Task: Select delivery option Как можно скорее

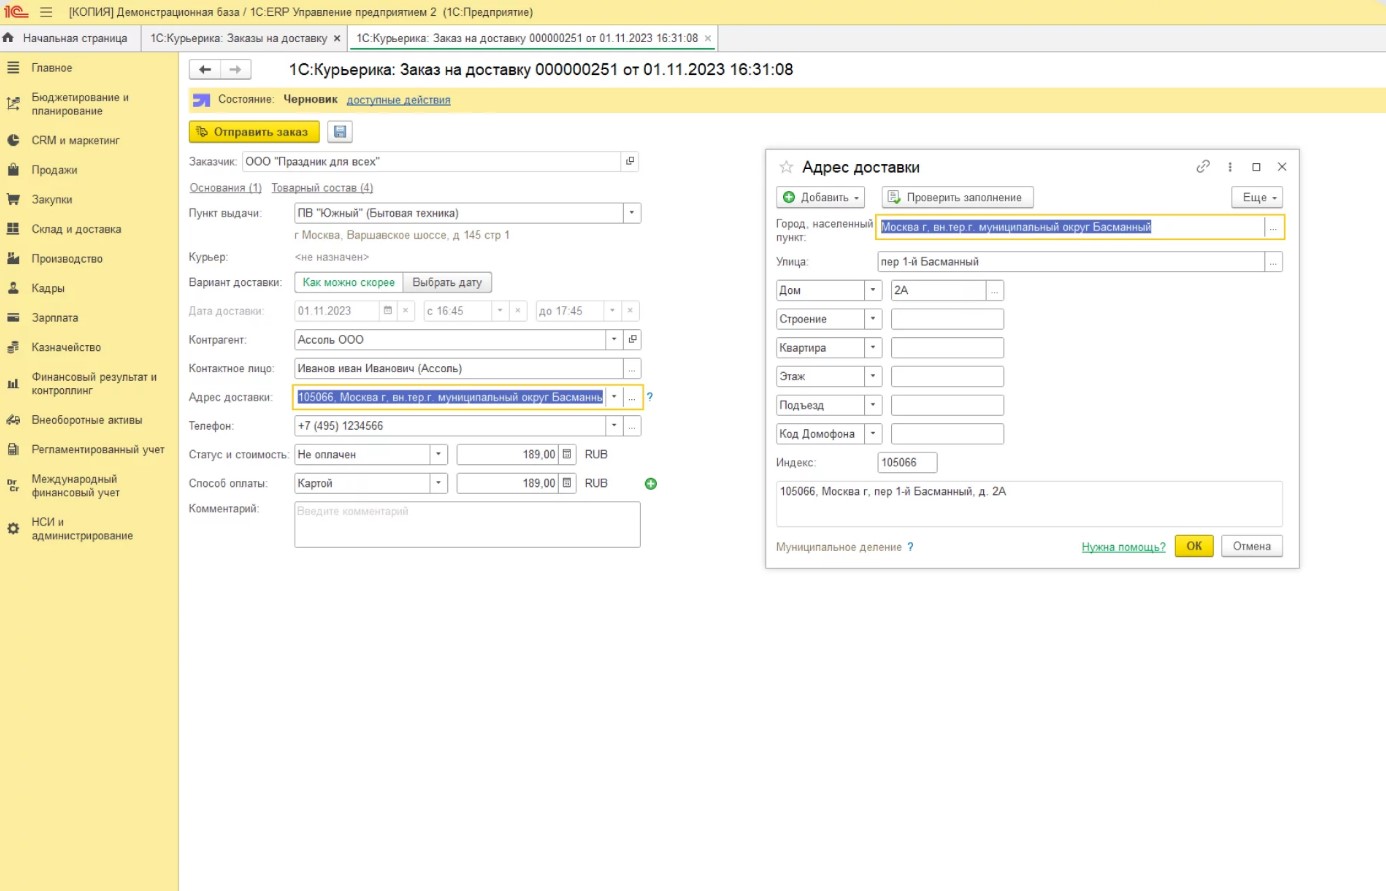Action: pos(349,283)
